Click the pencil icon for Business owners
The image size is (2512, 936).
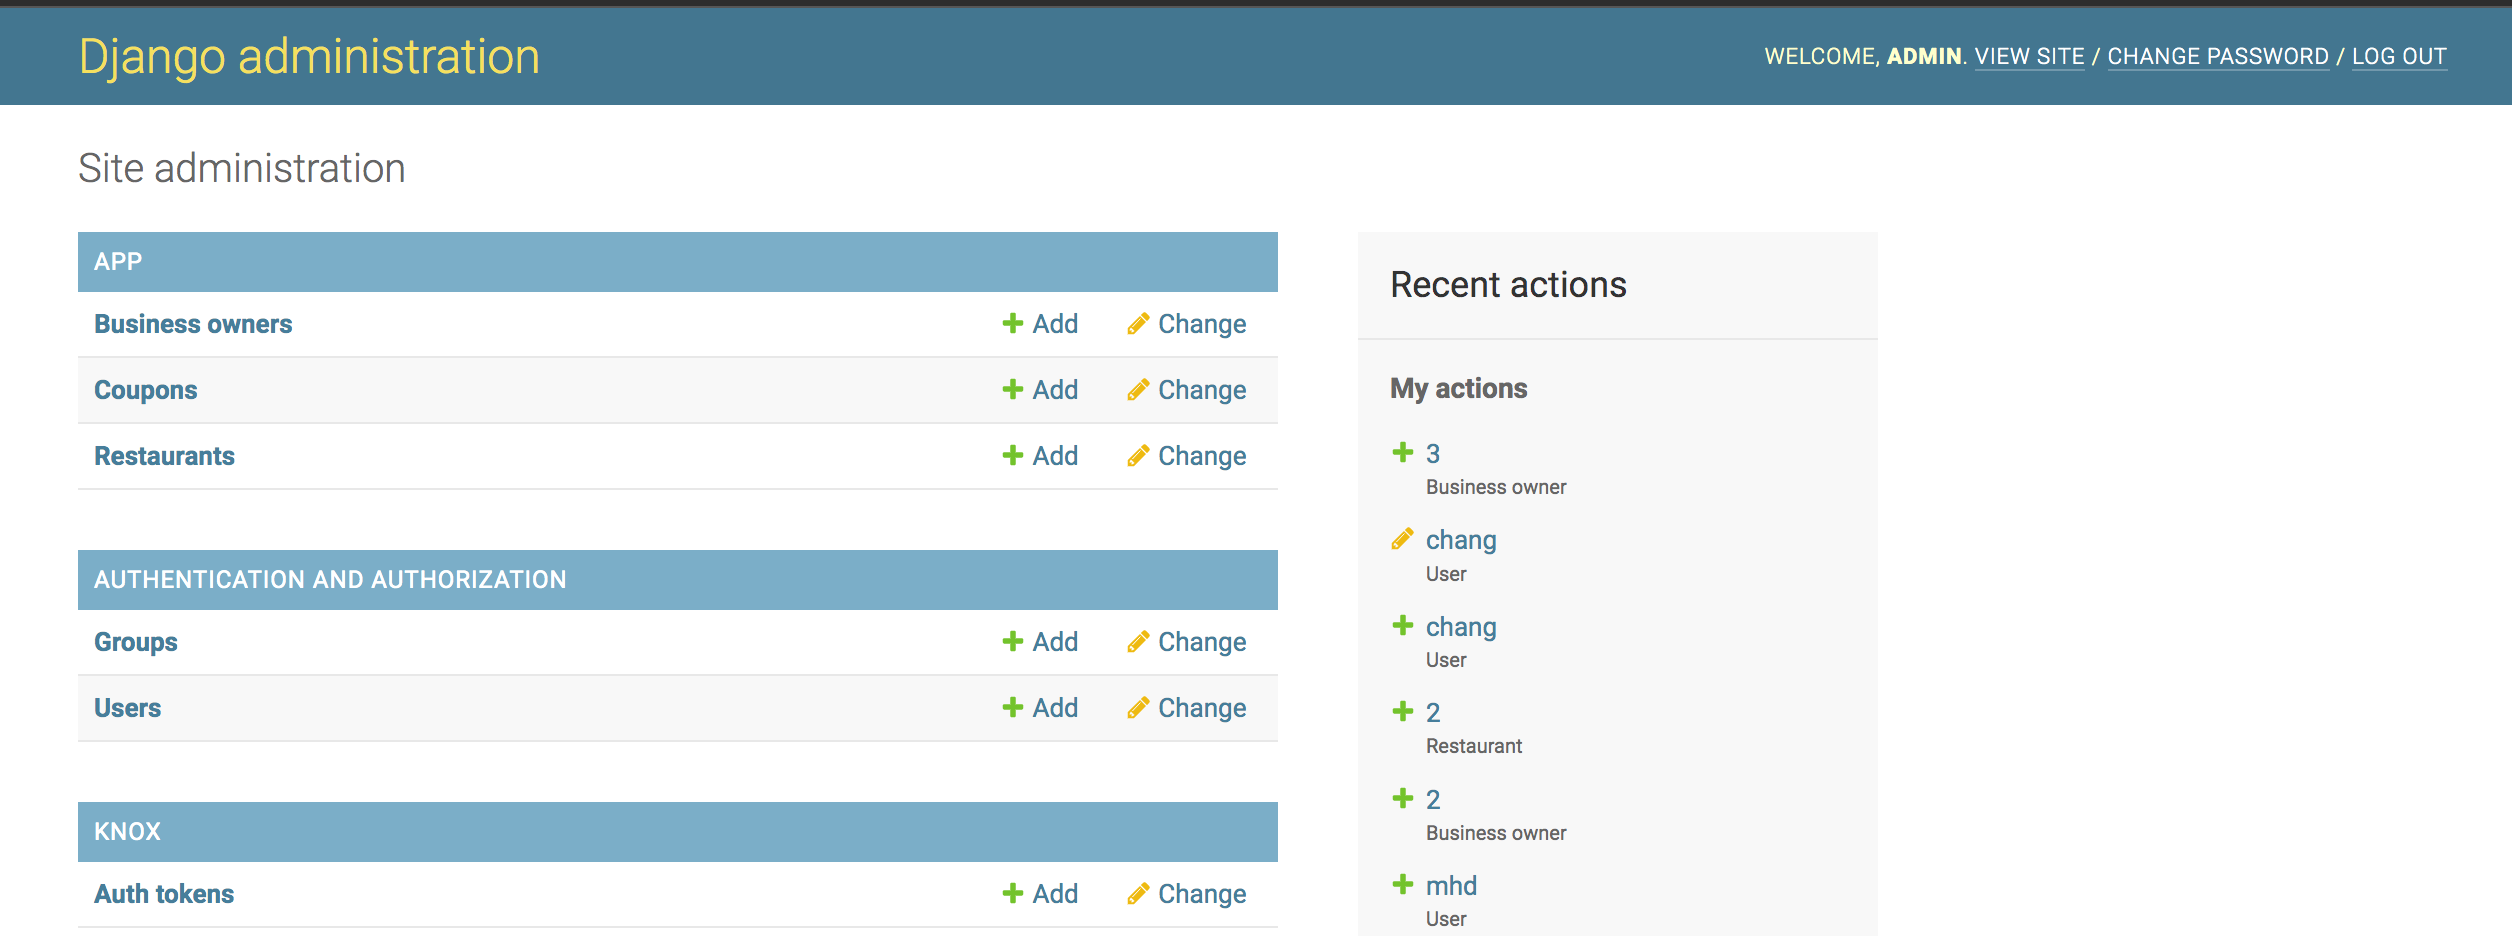pos(1138,323)
